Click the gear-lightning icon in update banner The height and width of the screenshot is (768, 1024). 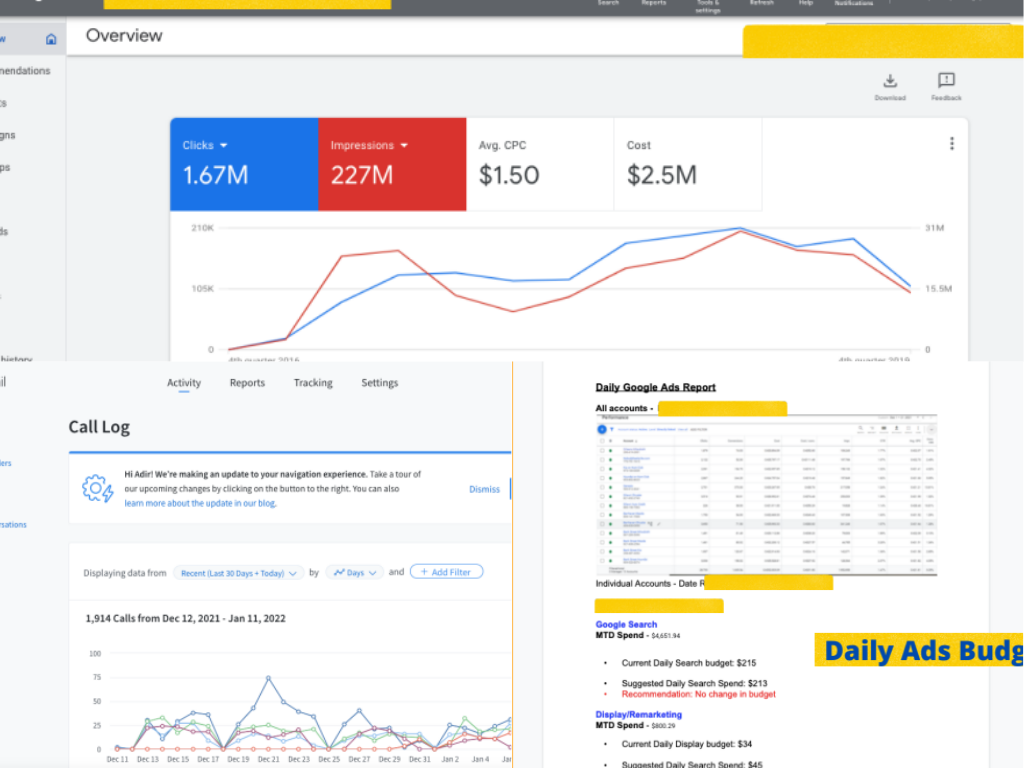97,488
